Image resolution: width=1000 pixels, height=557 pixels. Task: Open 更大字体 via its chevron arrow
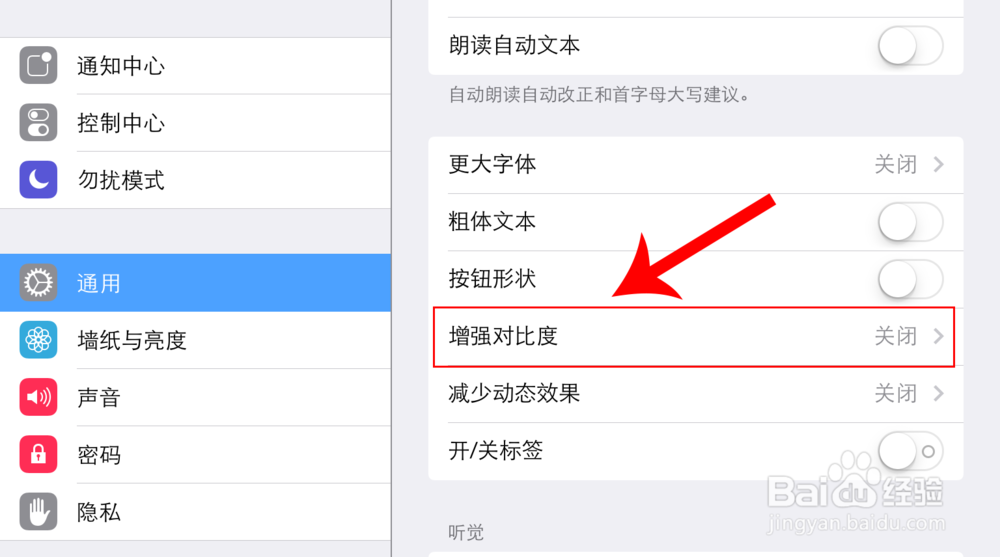tap(938, 165)
